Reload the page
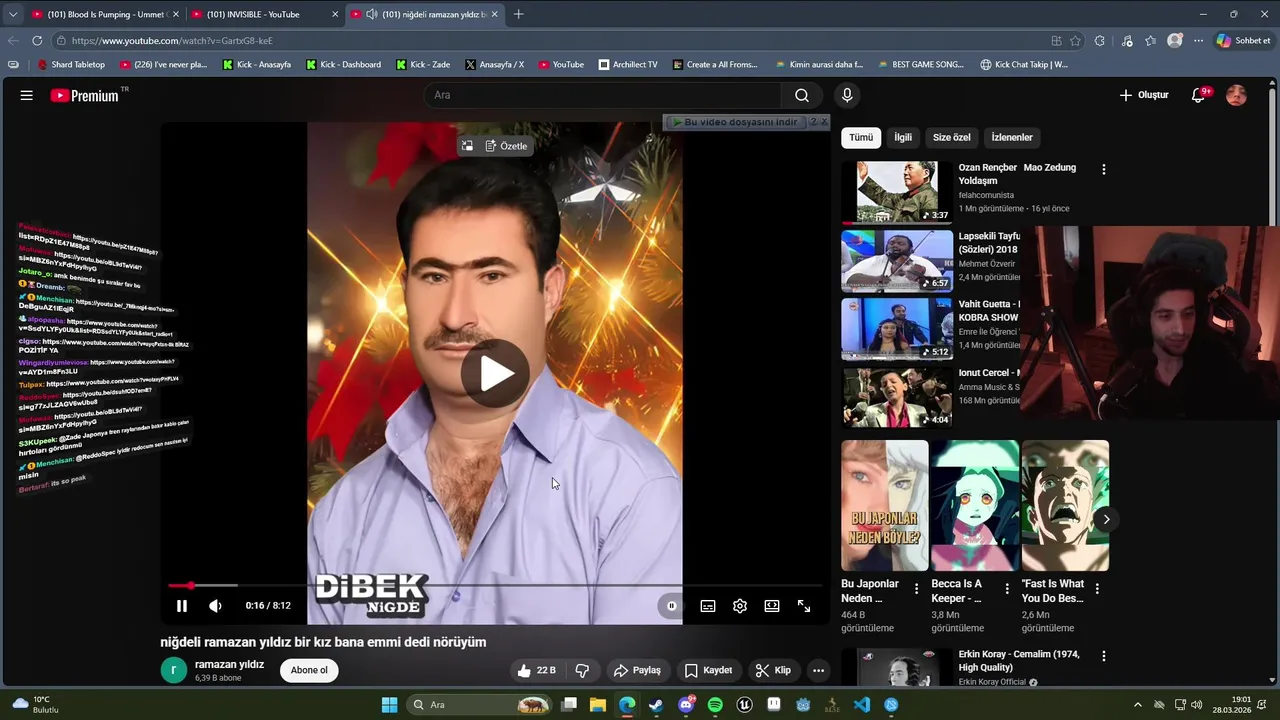The width and height of the screenshot is (1280, 720). (37, 41)
